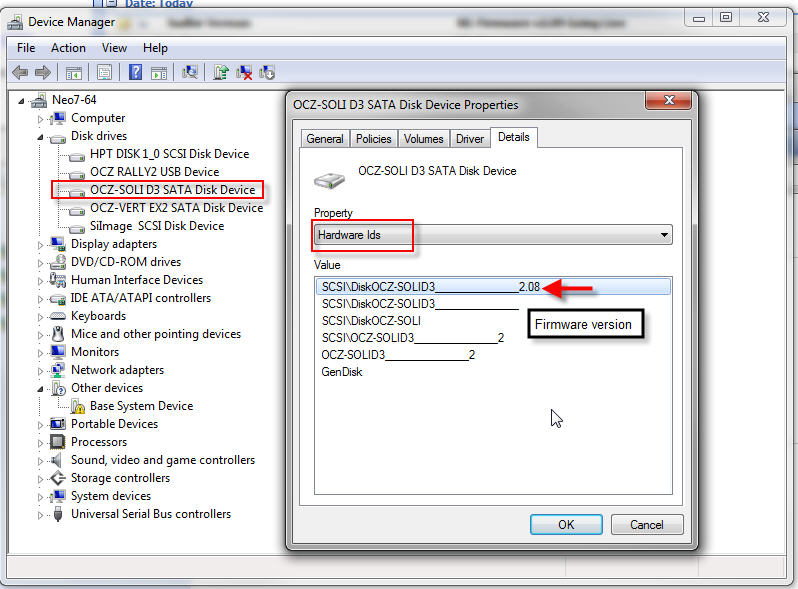Screen dimensions: 798x589
Task: Click Cancel in the Properties dialog
Action: pos(647,524)
